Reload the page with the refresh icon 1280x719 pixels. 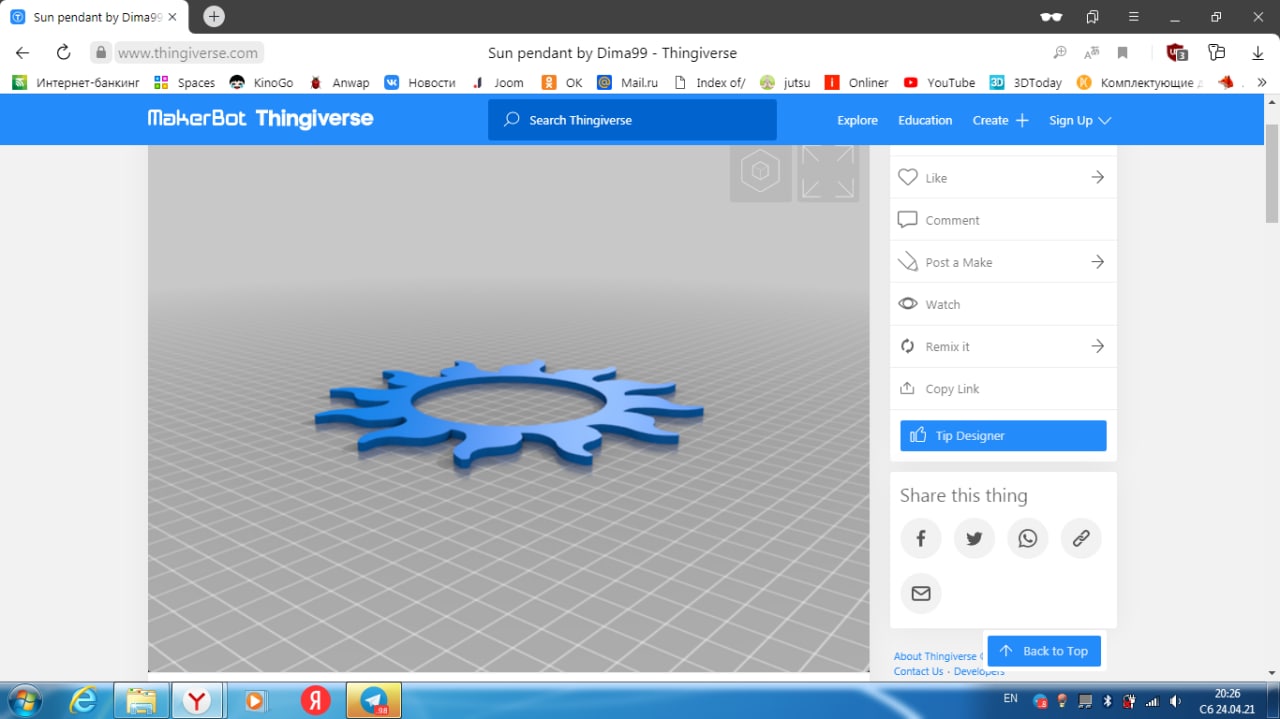63,53
